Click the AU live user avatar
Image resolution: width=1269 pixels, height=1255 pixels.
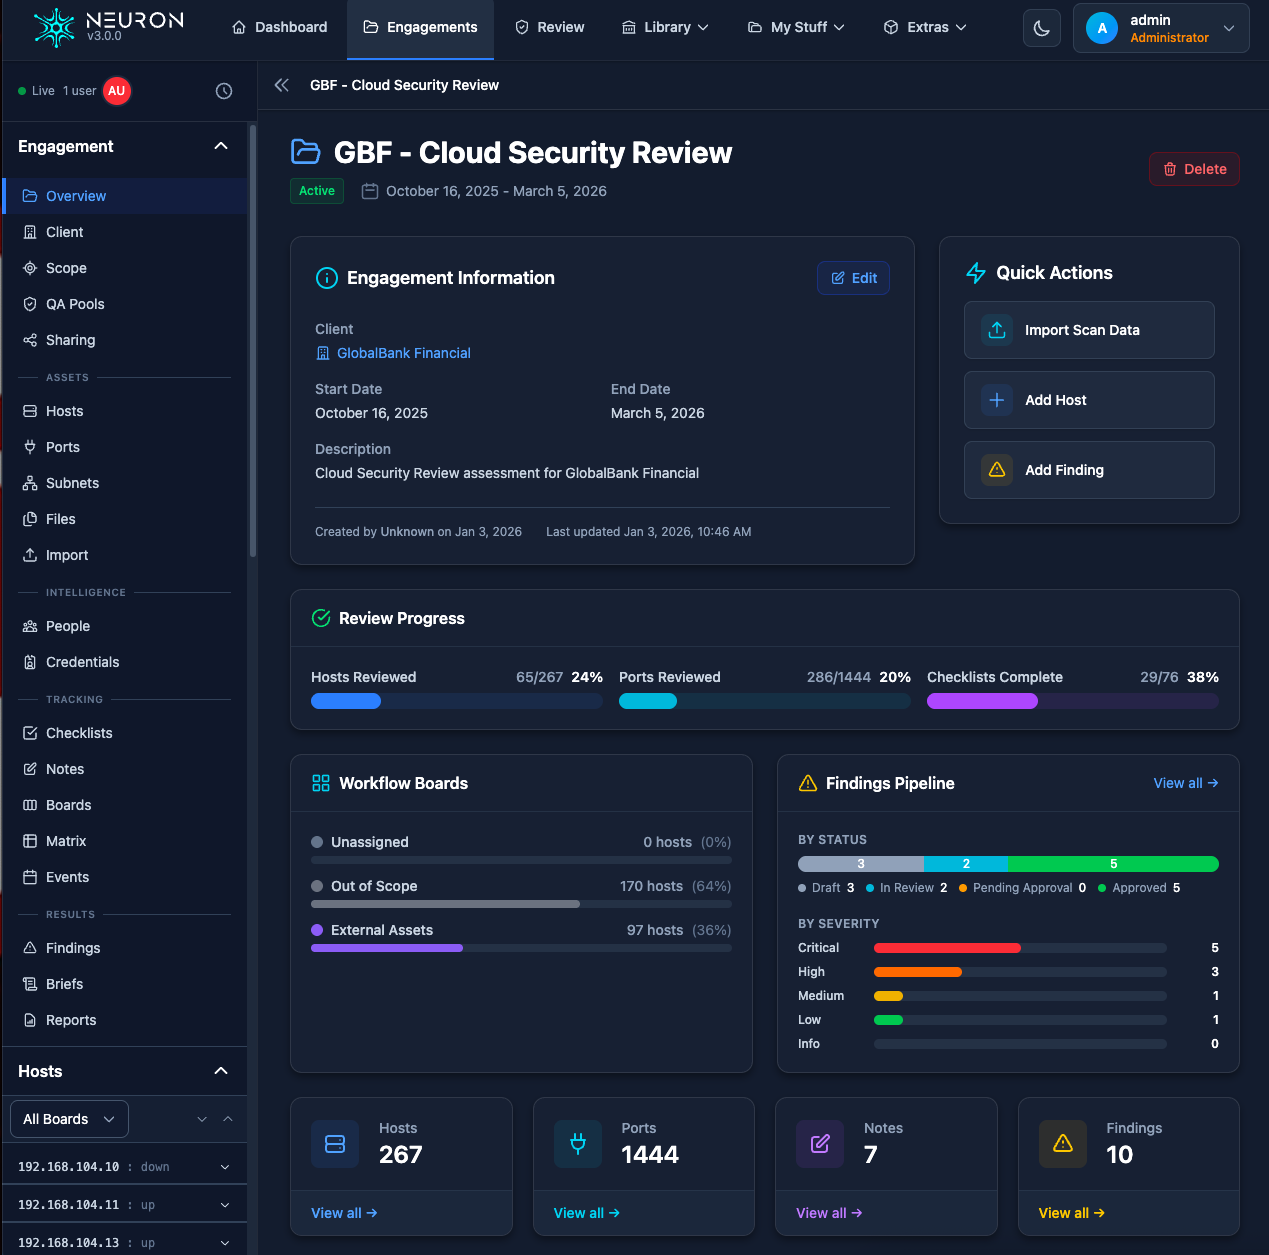point(117,91)
